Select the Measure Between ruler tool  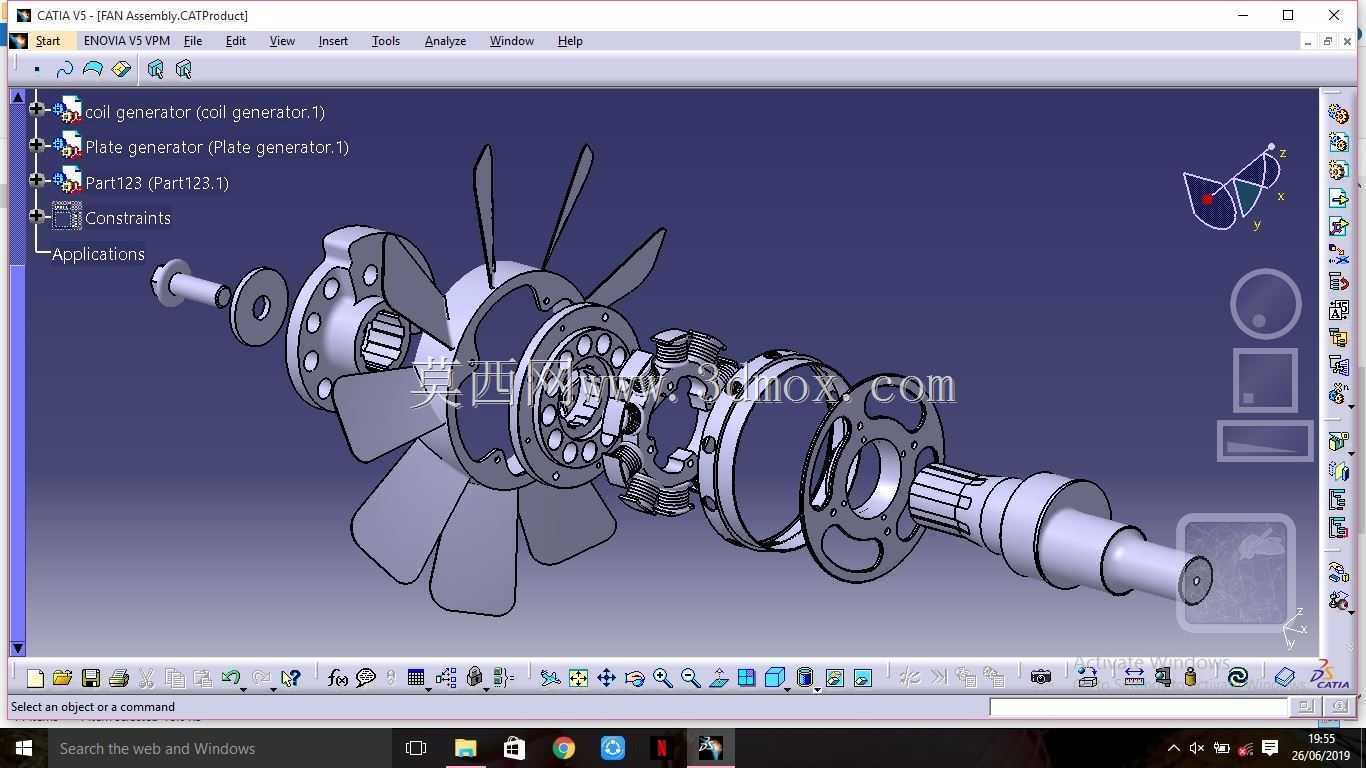pos(1134,678)
